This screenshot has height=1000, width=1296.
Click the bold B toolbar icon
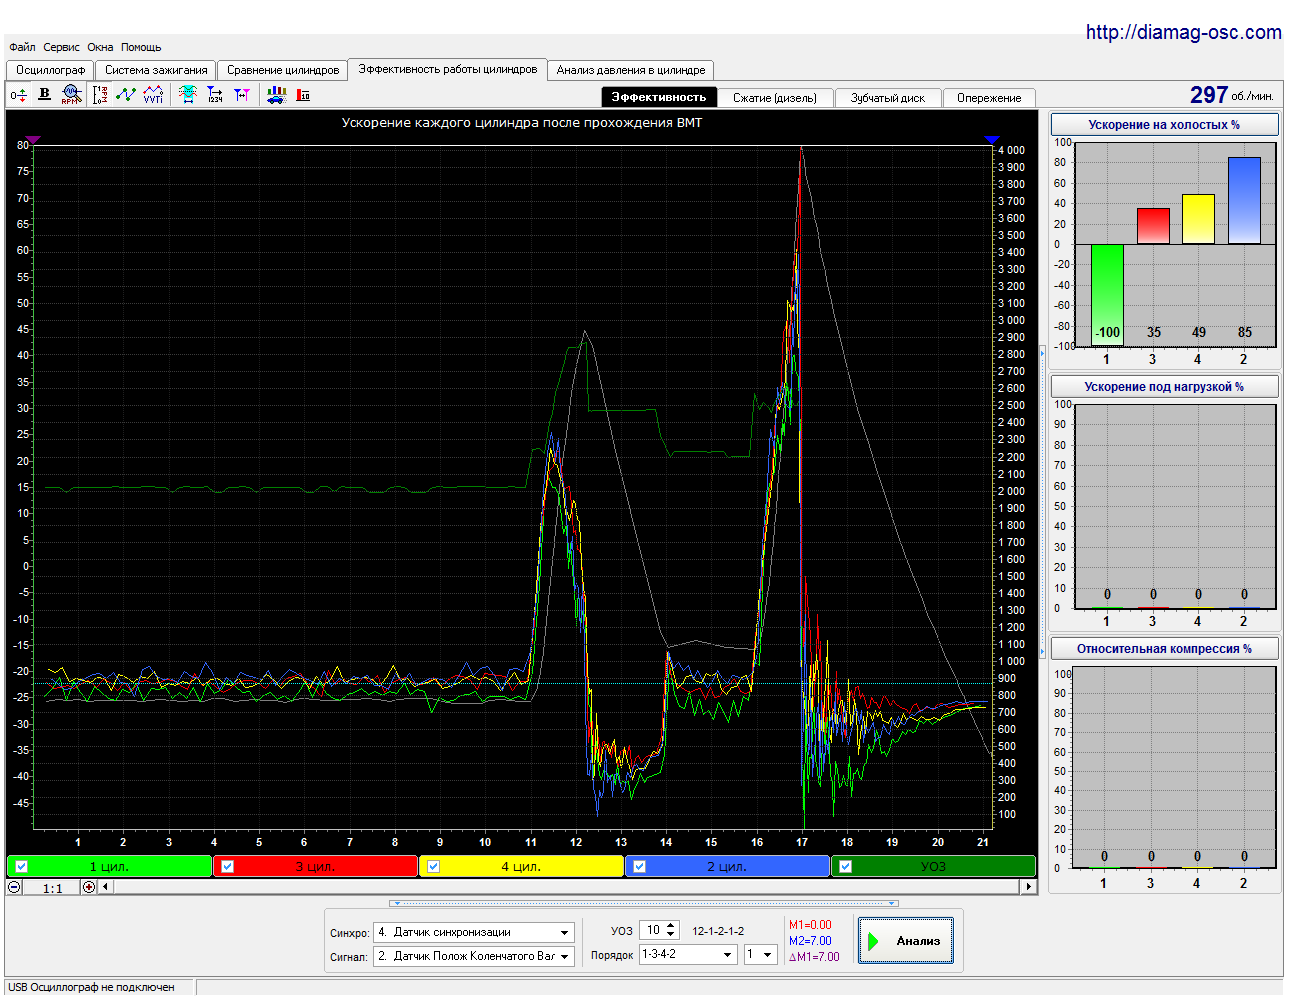click(44, 94)
